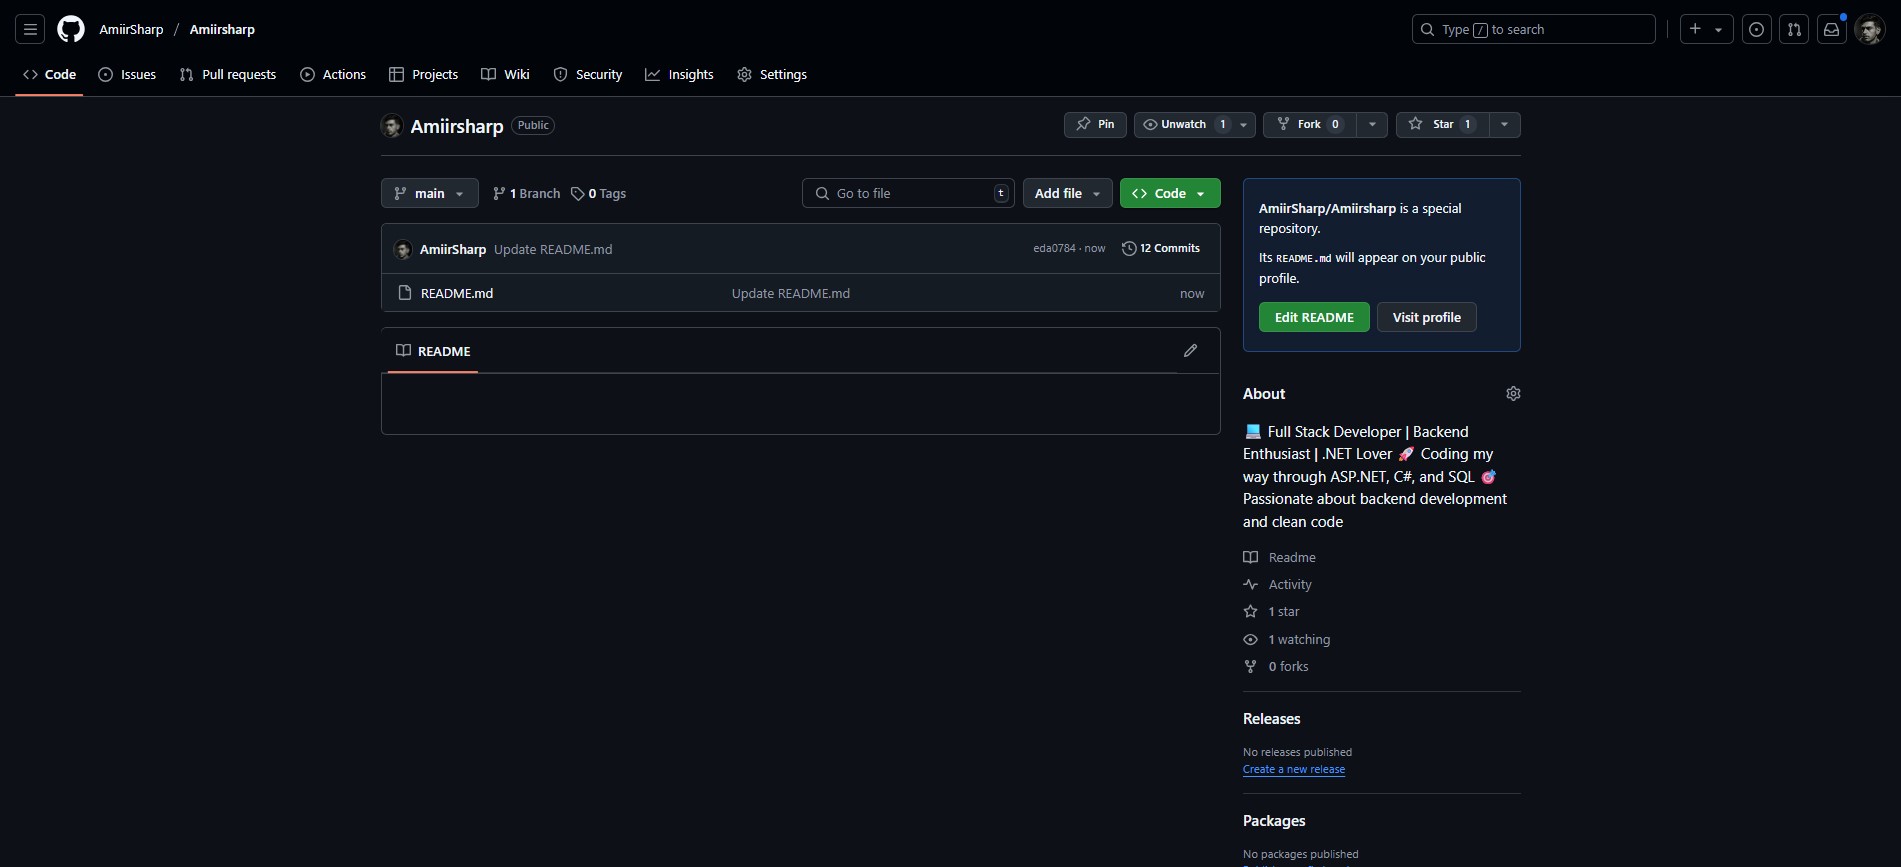
Task: Focus the Type to search field
Action: (x=1533, y=30)
